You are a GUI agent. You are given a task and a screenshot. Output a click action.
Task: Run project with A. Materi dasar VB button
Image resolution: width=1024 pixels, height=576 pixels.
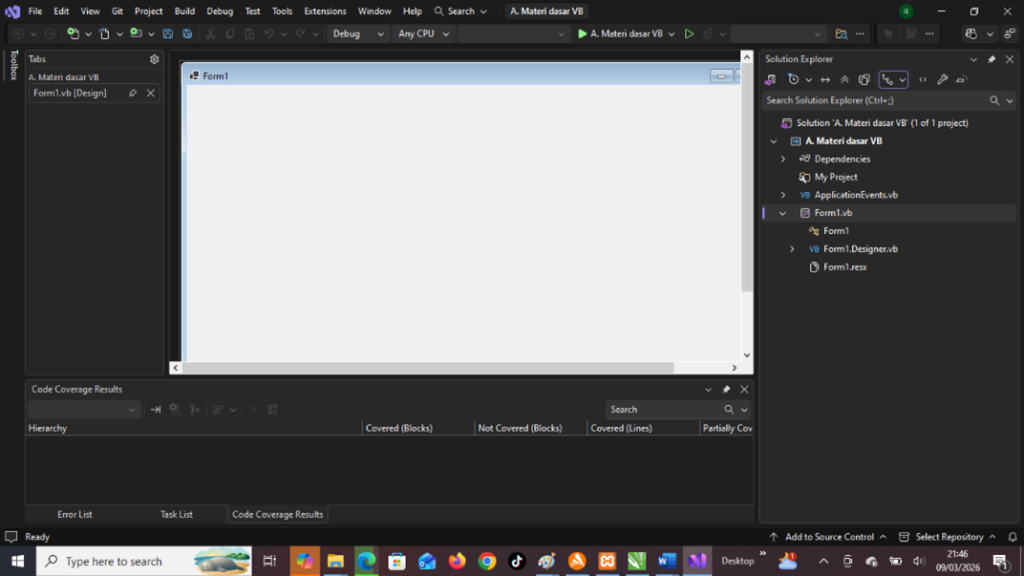click(x=621, y=34)
